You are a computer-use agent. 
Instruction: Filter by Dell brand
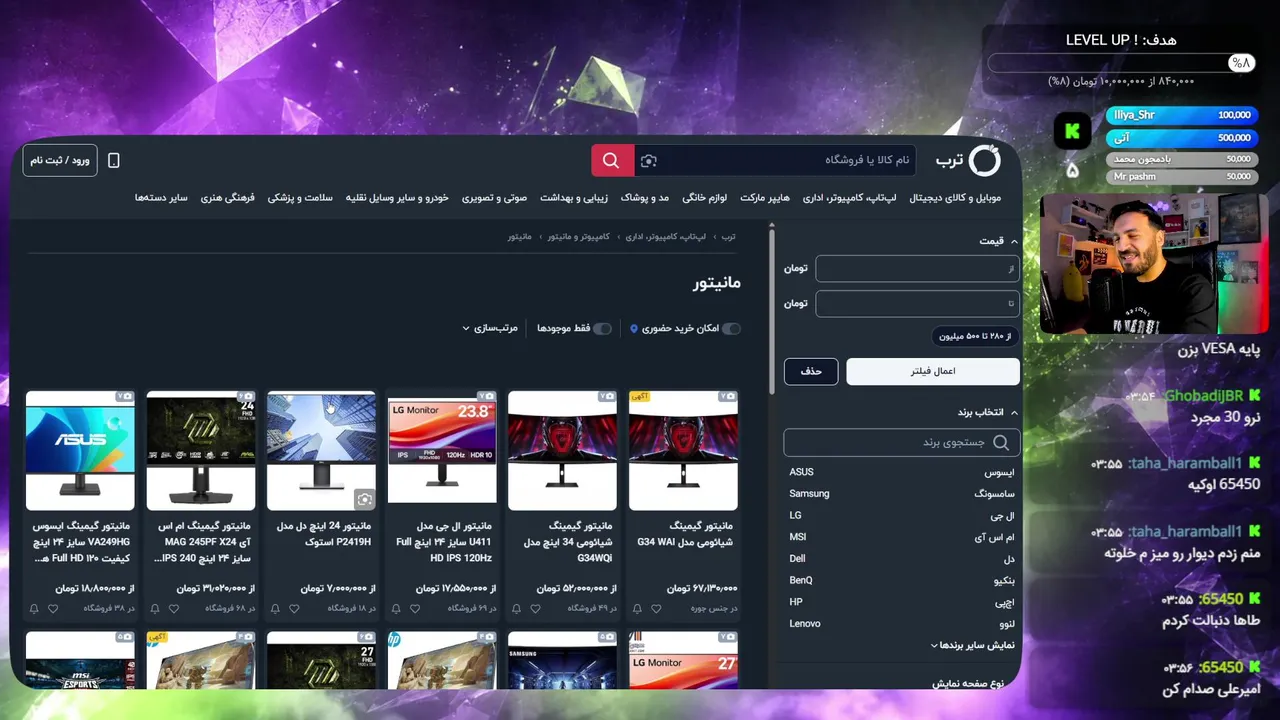click(x=901, y=559)
